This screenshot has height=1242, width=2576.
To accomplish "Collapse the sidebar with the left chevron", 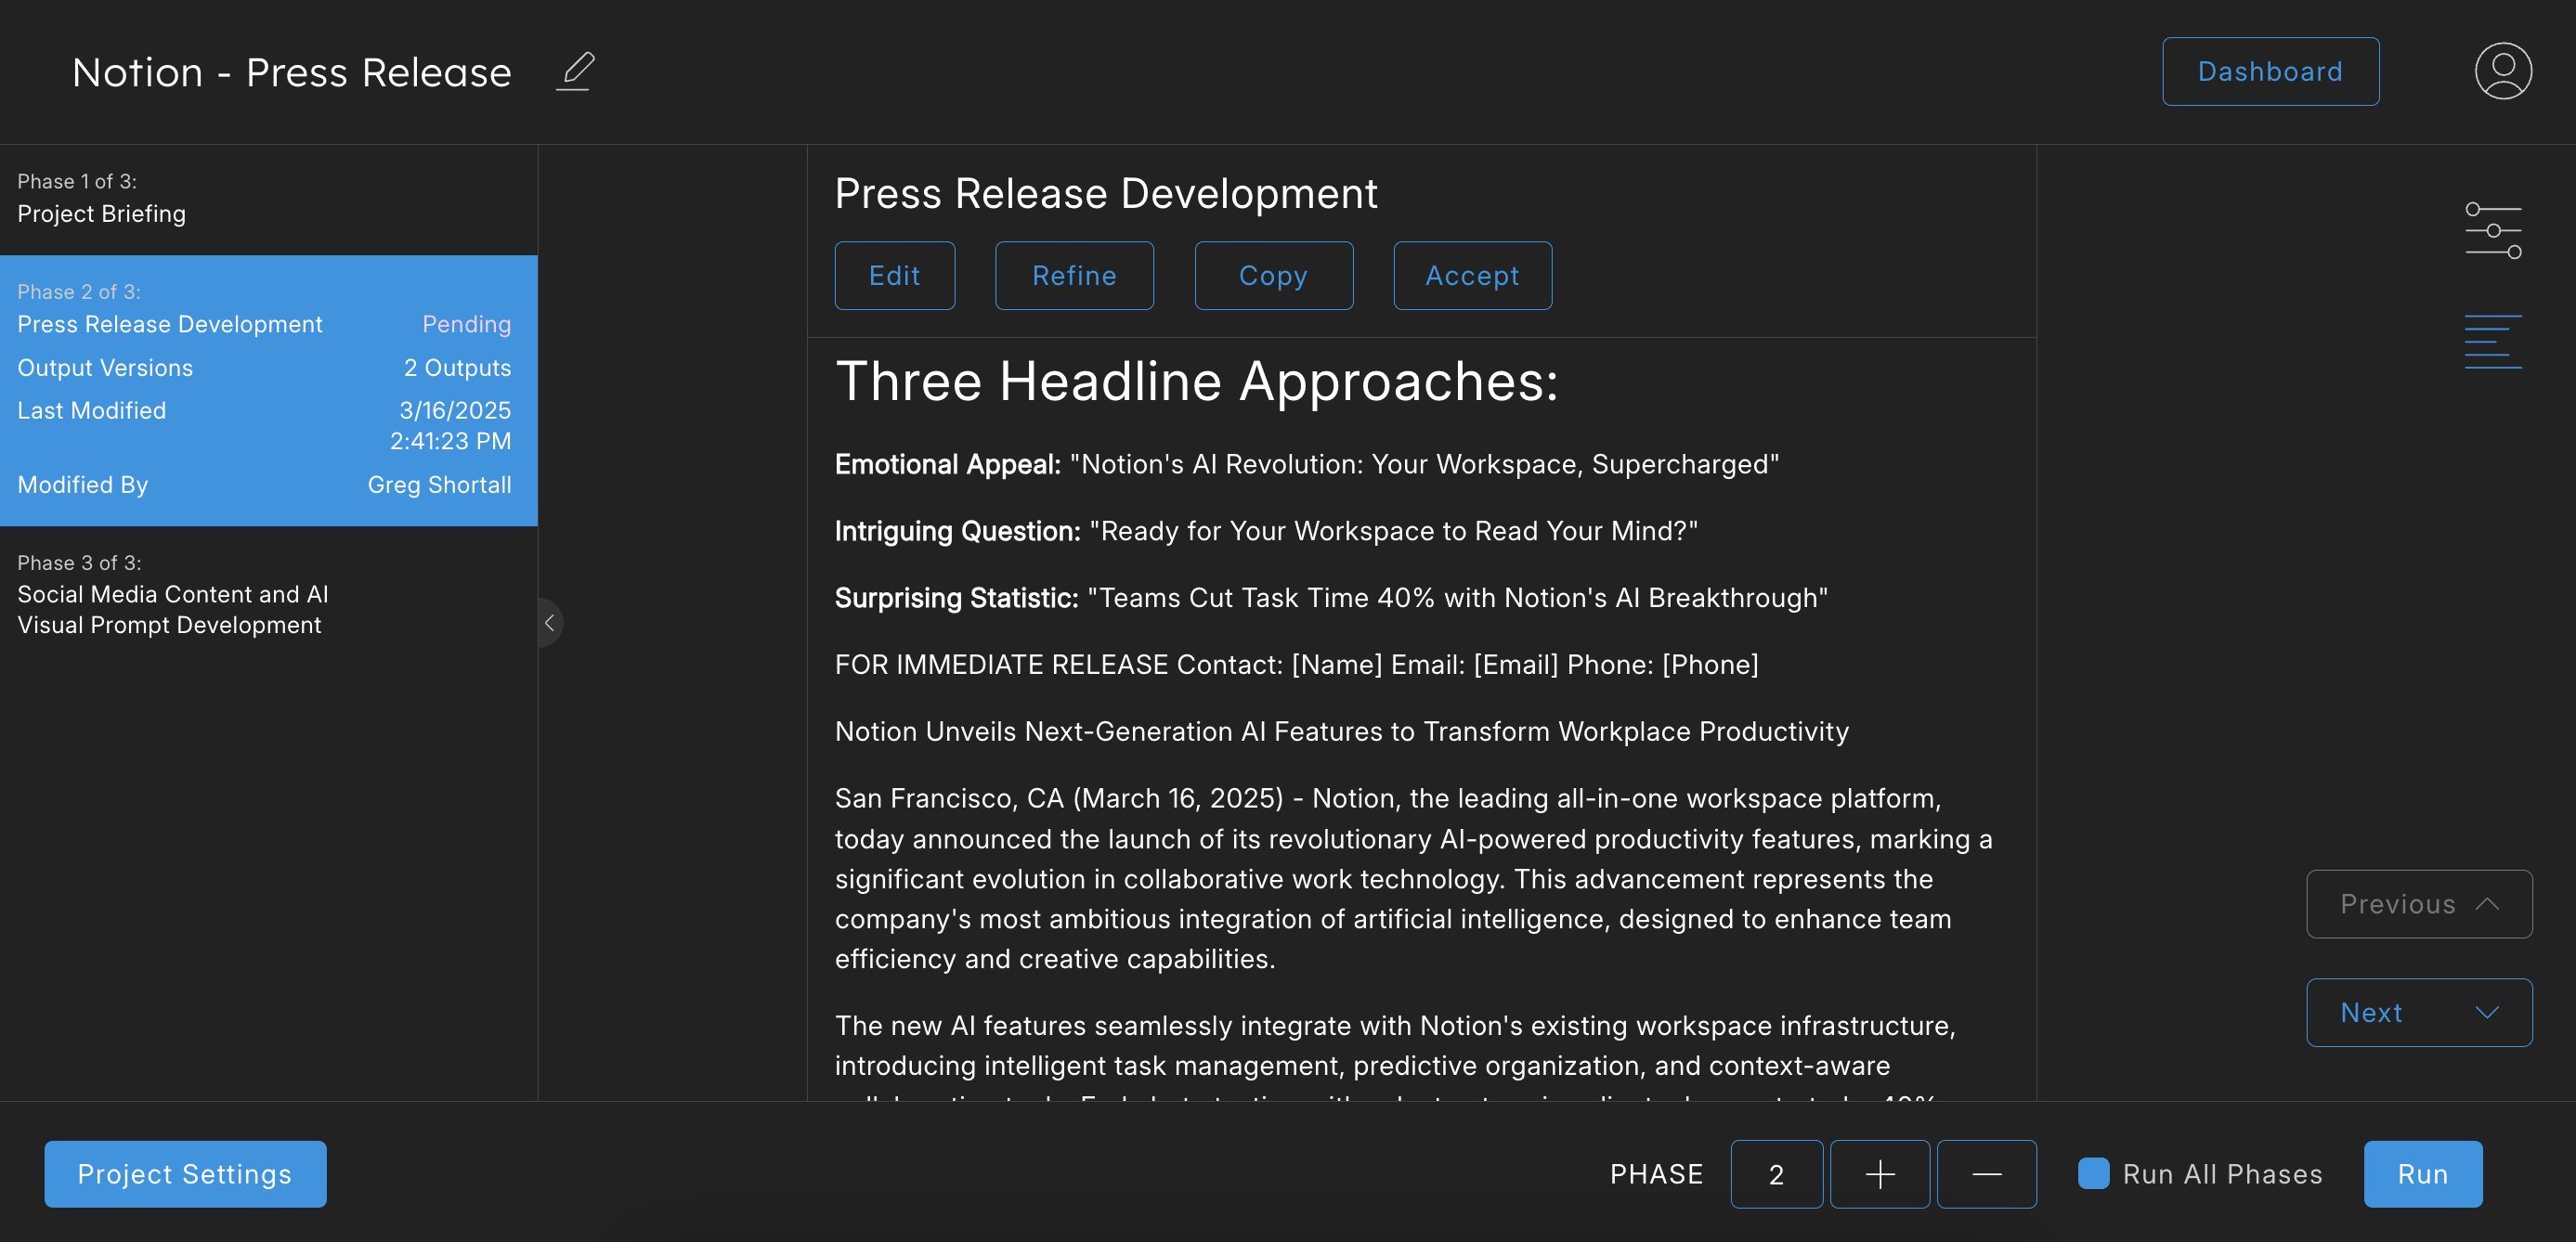I will pos(549,623).
